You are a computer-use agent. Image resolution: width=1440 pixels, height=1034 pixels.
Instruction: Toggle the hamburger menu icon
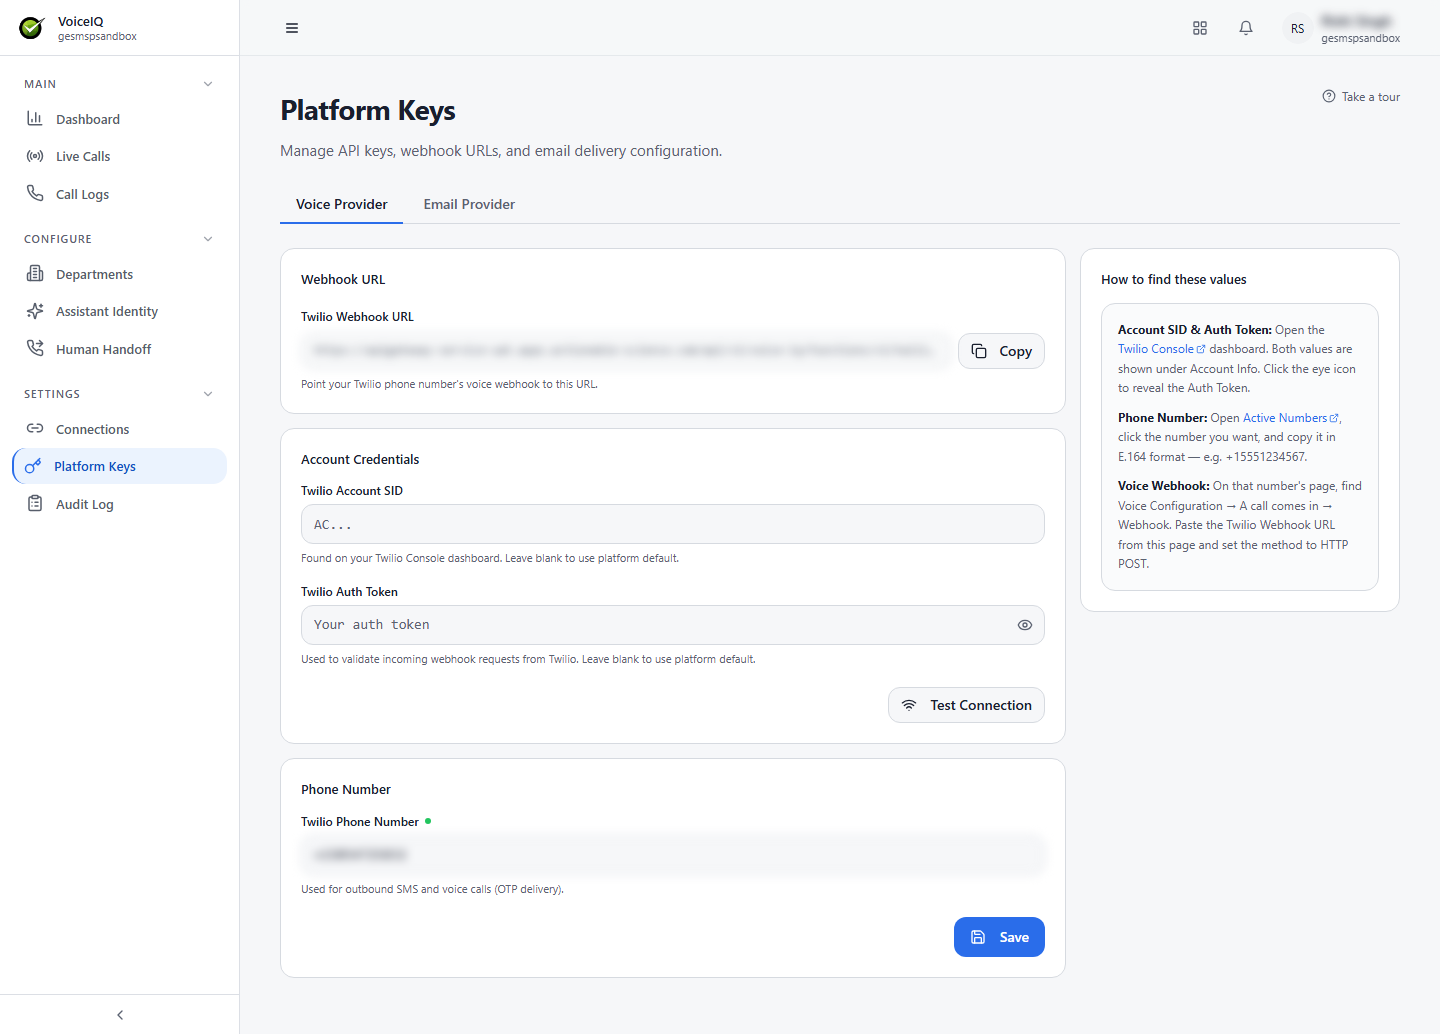(x=292, y=28)
